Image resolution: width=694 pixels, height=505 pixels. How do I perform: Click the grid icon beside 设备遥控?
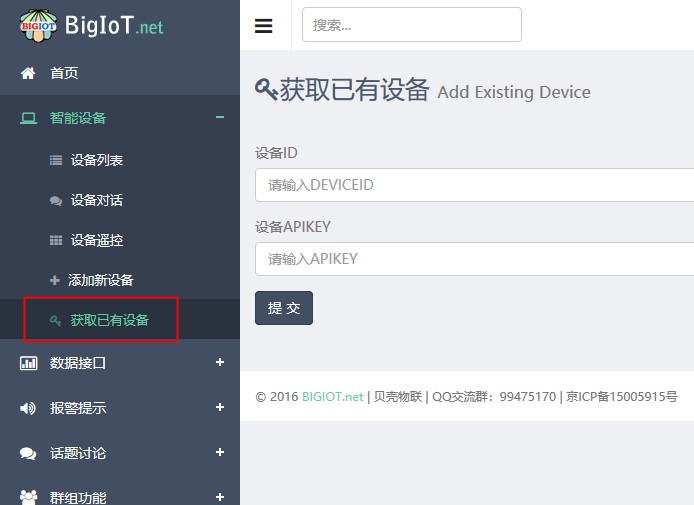click(x=56, y=240)
